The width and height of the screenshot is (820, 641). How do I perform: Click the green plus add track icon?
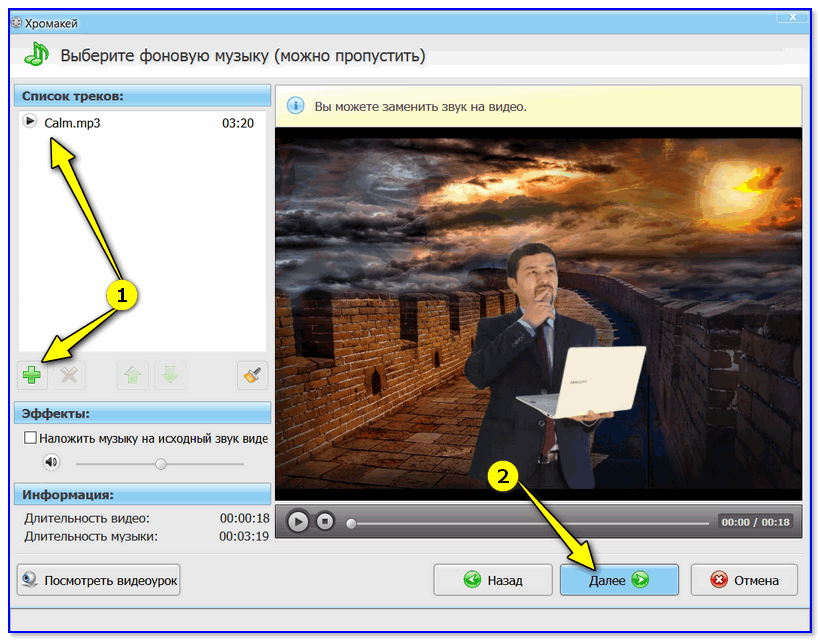point(31,375)
